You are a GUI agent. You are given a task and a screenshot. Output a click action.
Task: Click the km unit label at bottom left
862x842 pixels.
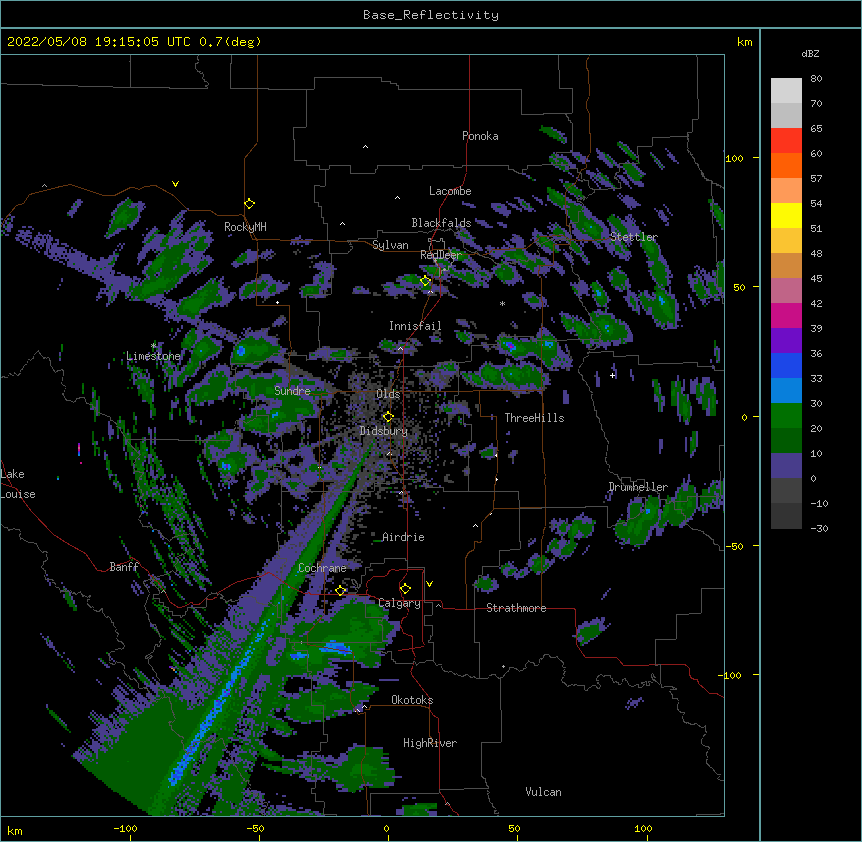(x=15, y=830)
